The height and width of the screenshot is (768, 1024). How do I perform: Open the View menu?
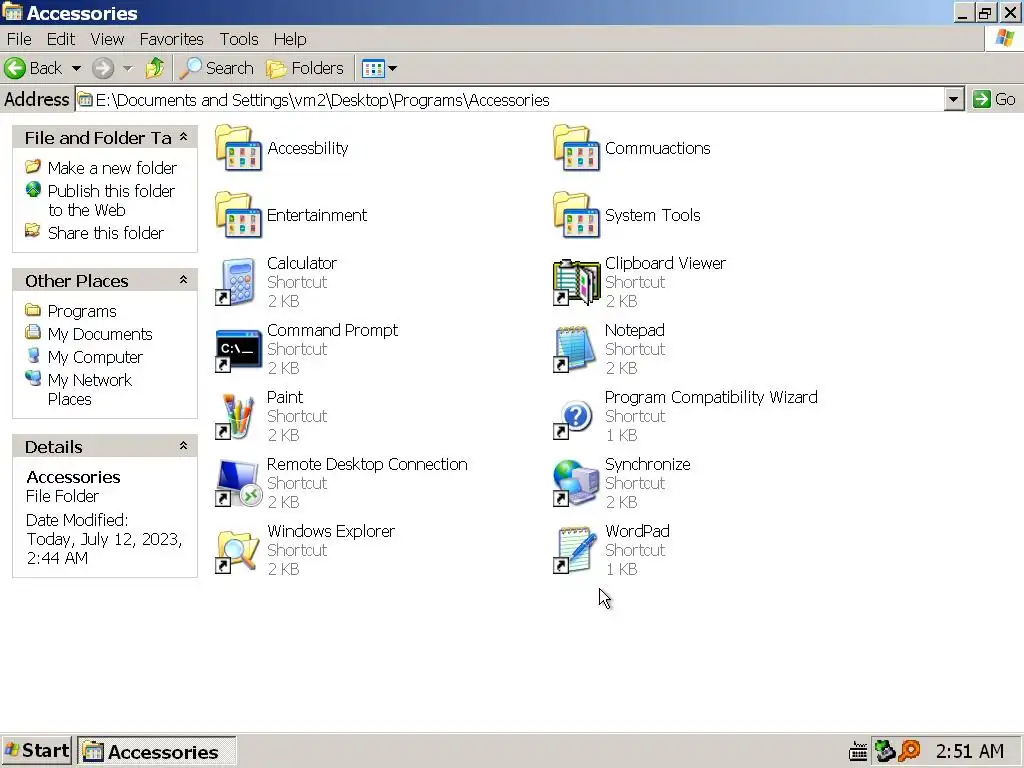[x=107, y=39]
